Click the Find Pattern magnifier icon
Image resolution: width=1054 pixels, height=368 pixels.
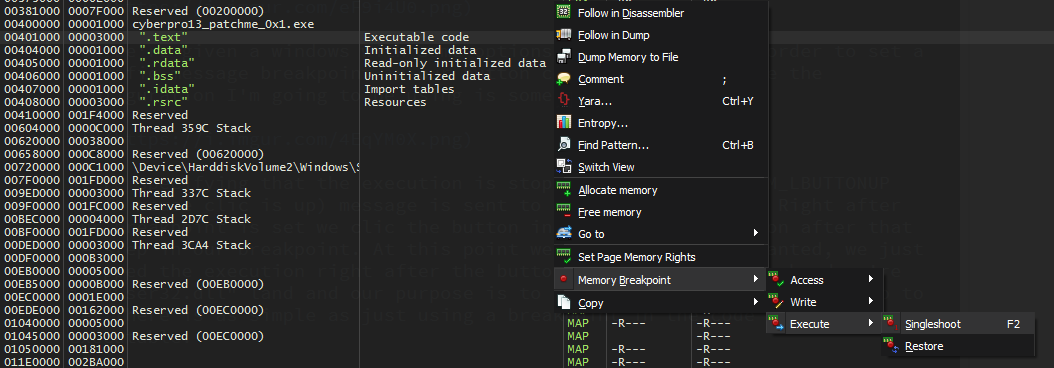click(565, 145)
